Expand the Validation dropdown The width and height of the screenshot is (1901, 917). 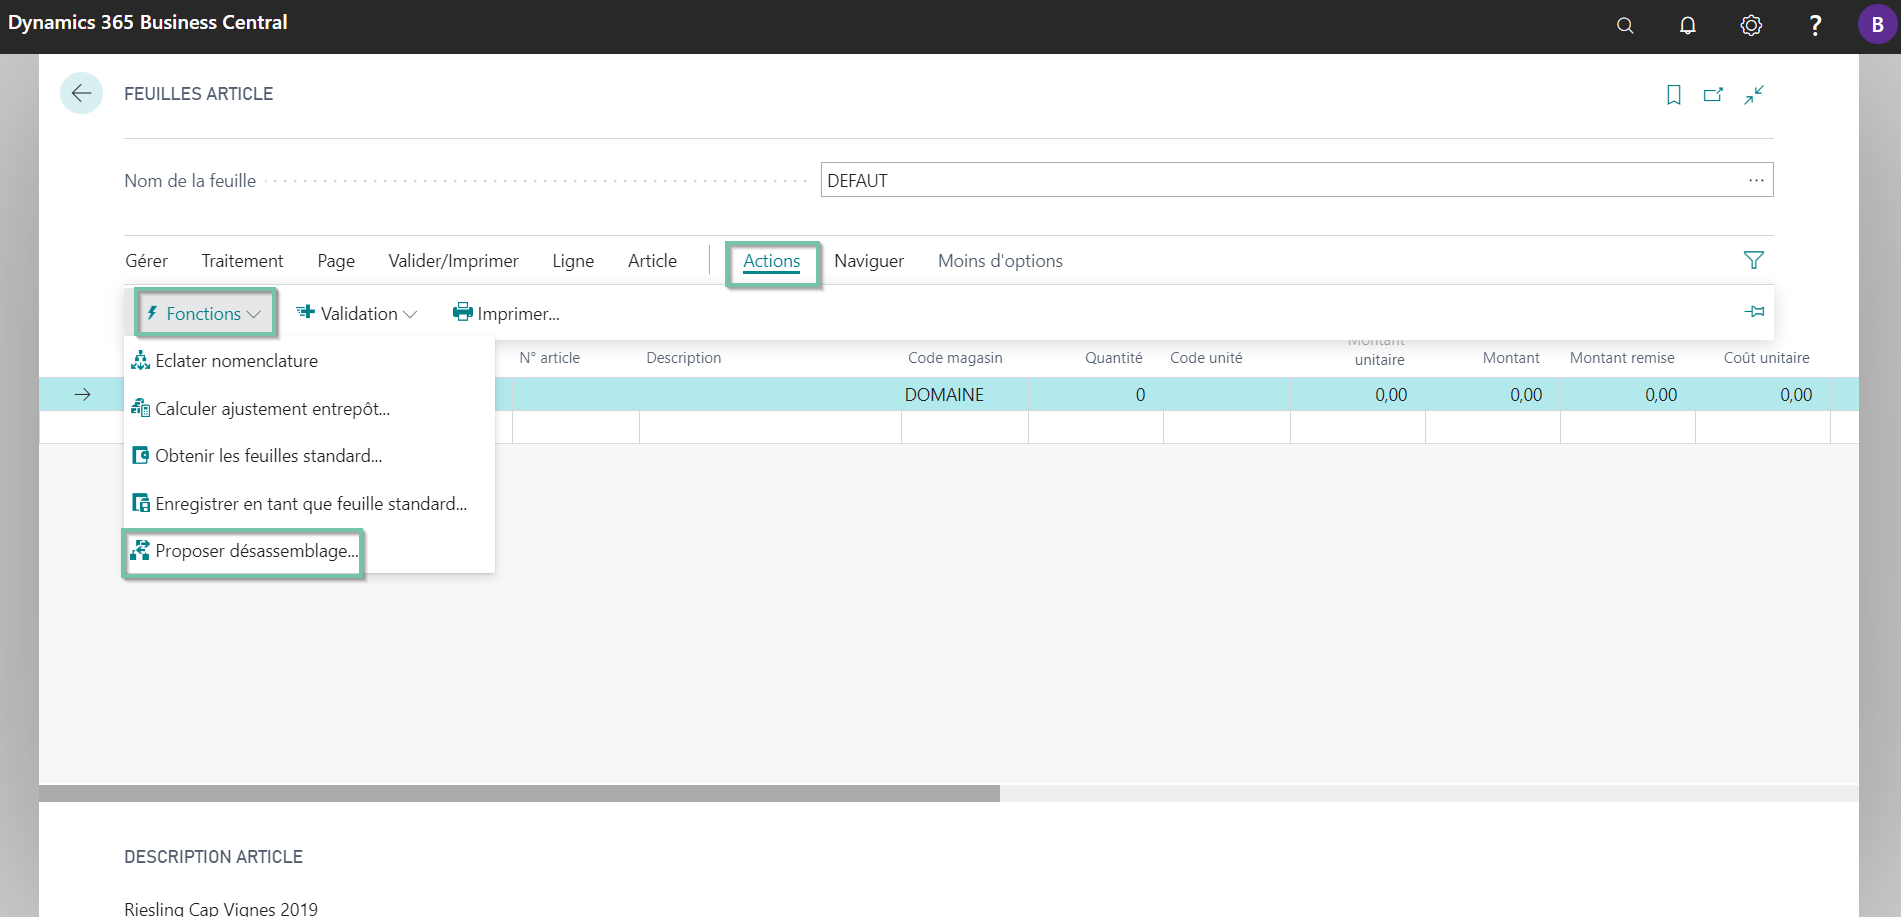[x=357, y=313]
